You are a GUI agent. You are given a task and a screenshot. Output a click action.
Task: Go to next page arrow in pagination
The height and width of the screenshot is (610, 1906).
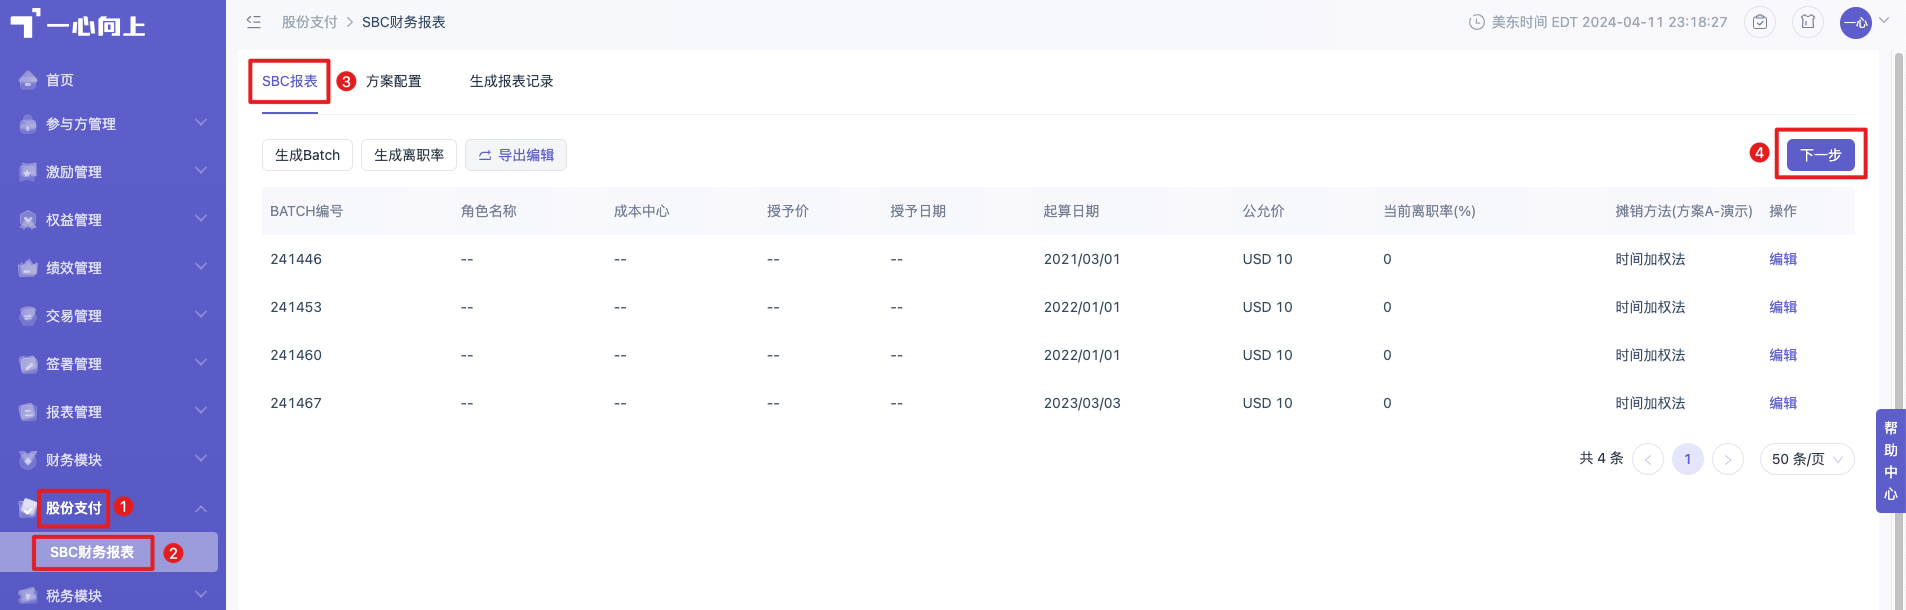(x=1728, y=459)
